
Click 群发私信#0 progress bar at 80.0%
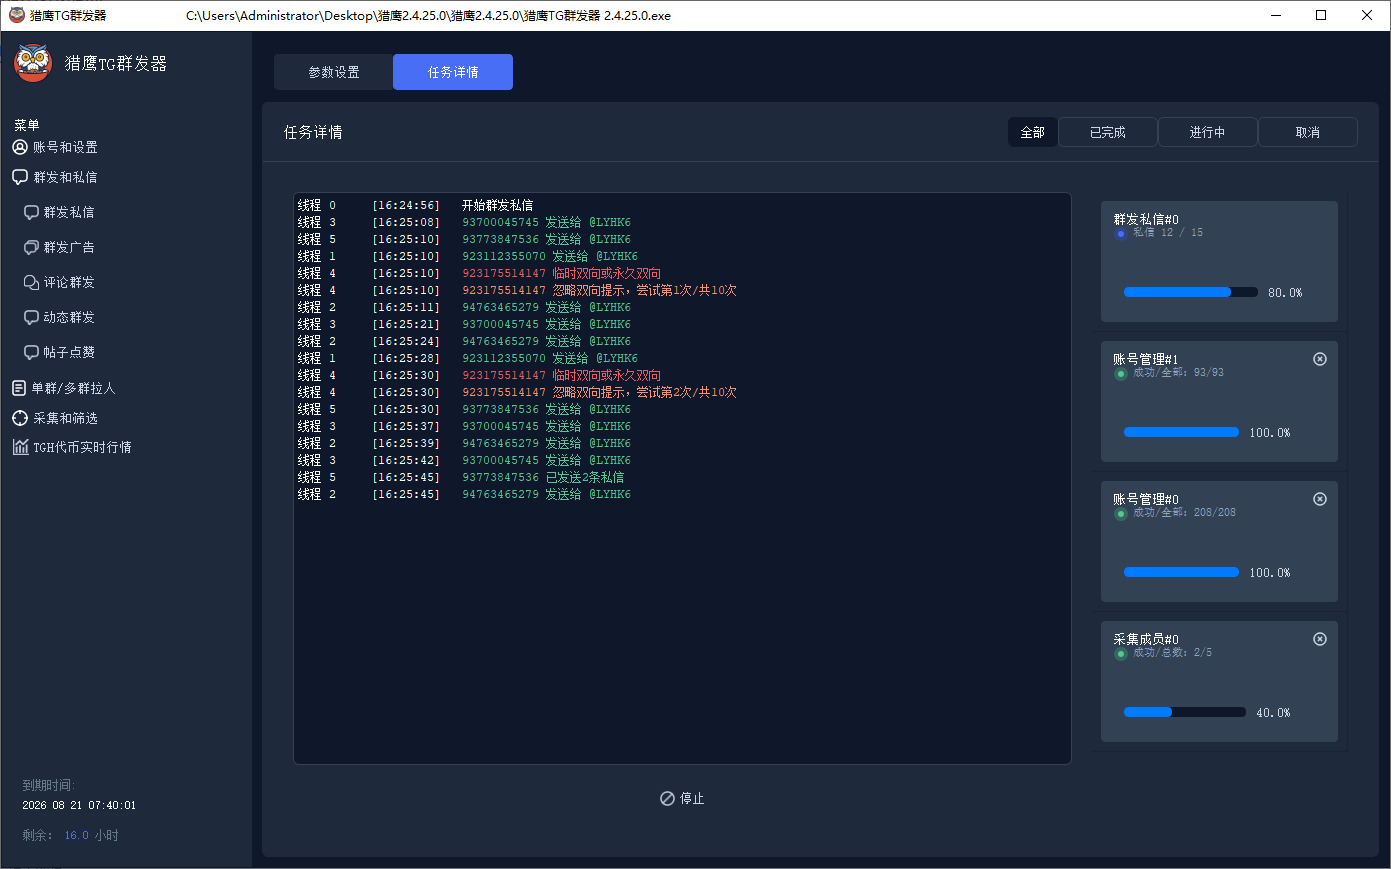[1191, 292]
